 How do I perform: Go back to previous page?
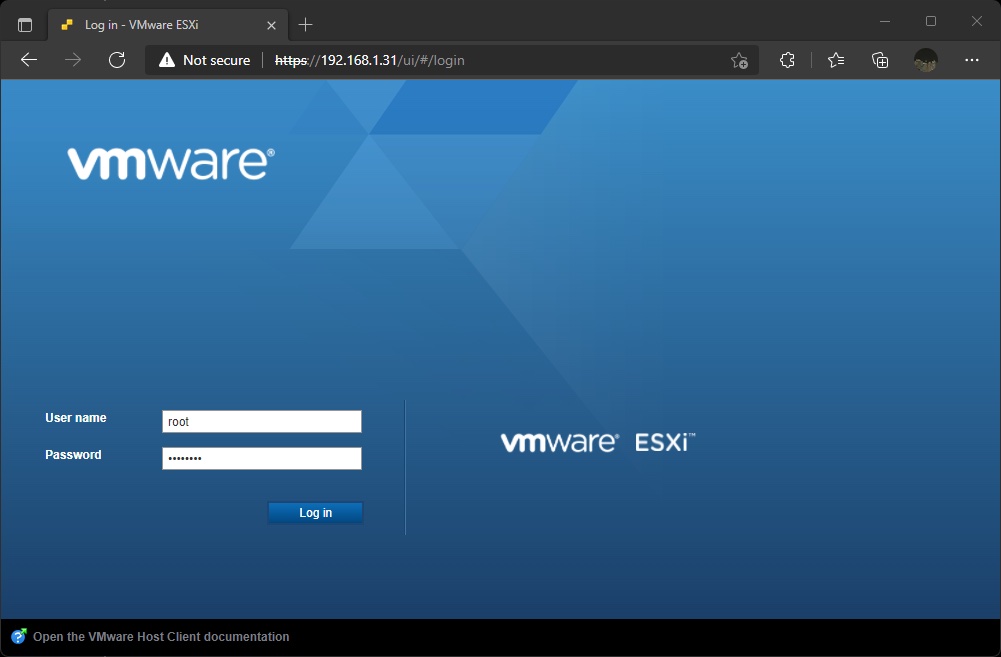pos(29,60)
